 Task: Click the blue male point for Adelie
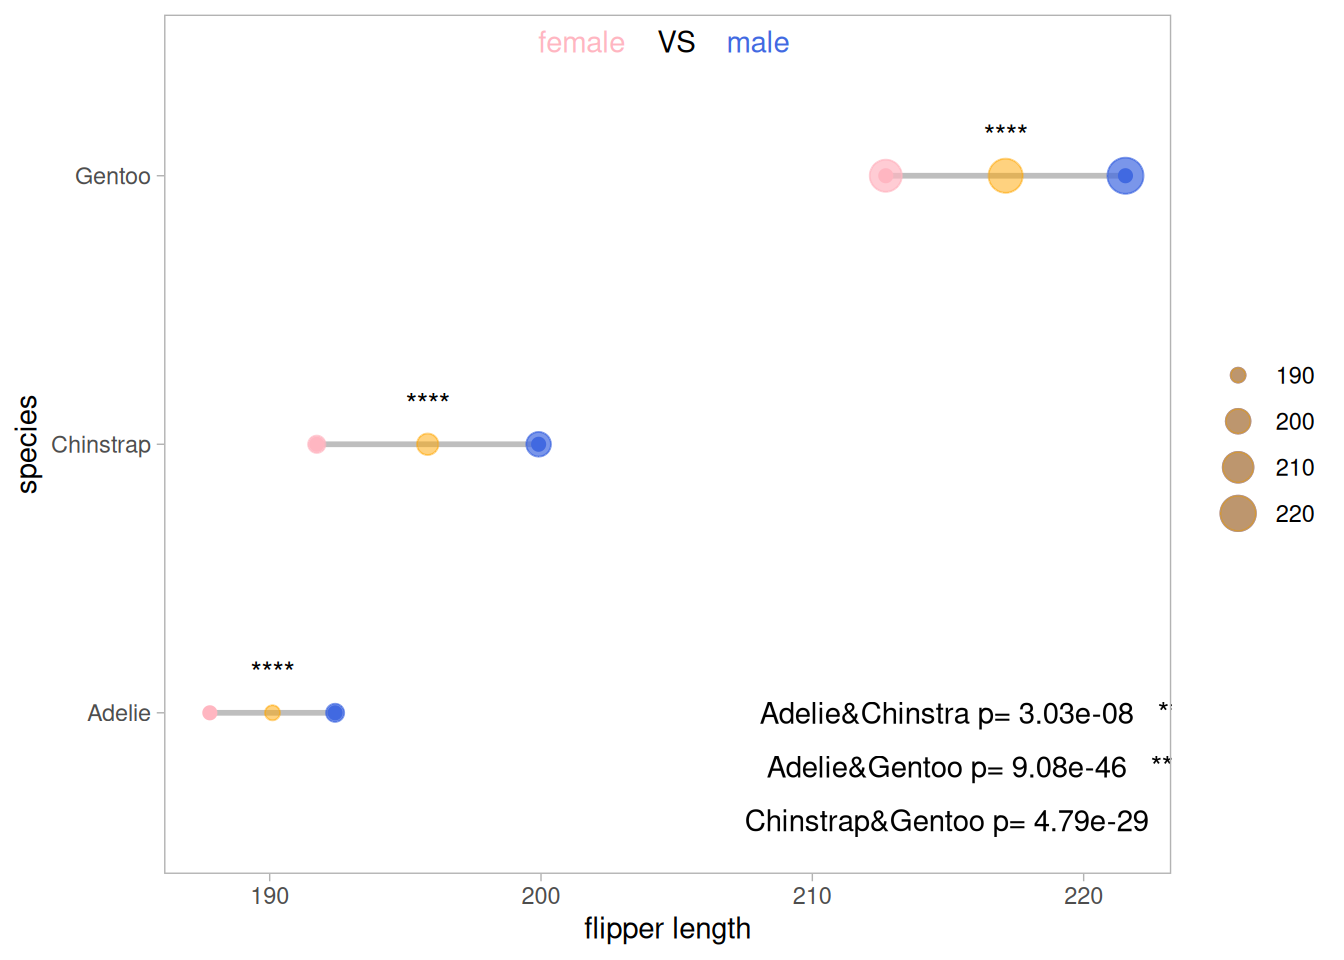pyautogui.click(x=335, y=713)
